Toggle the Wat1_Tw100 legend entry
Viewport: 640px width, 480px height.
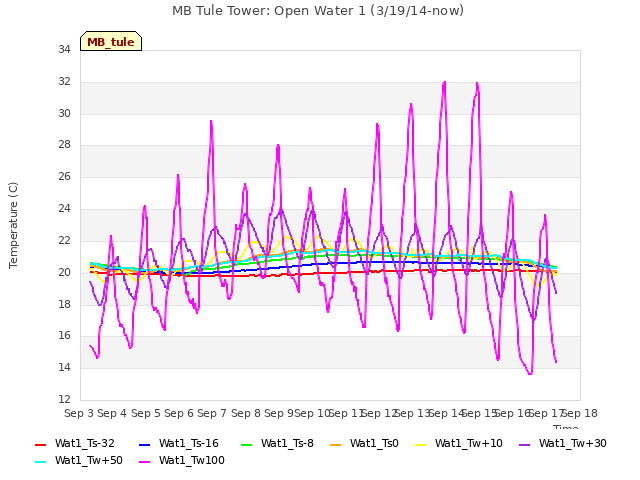(x=182, y=461)
